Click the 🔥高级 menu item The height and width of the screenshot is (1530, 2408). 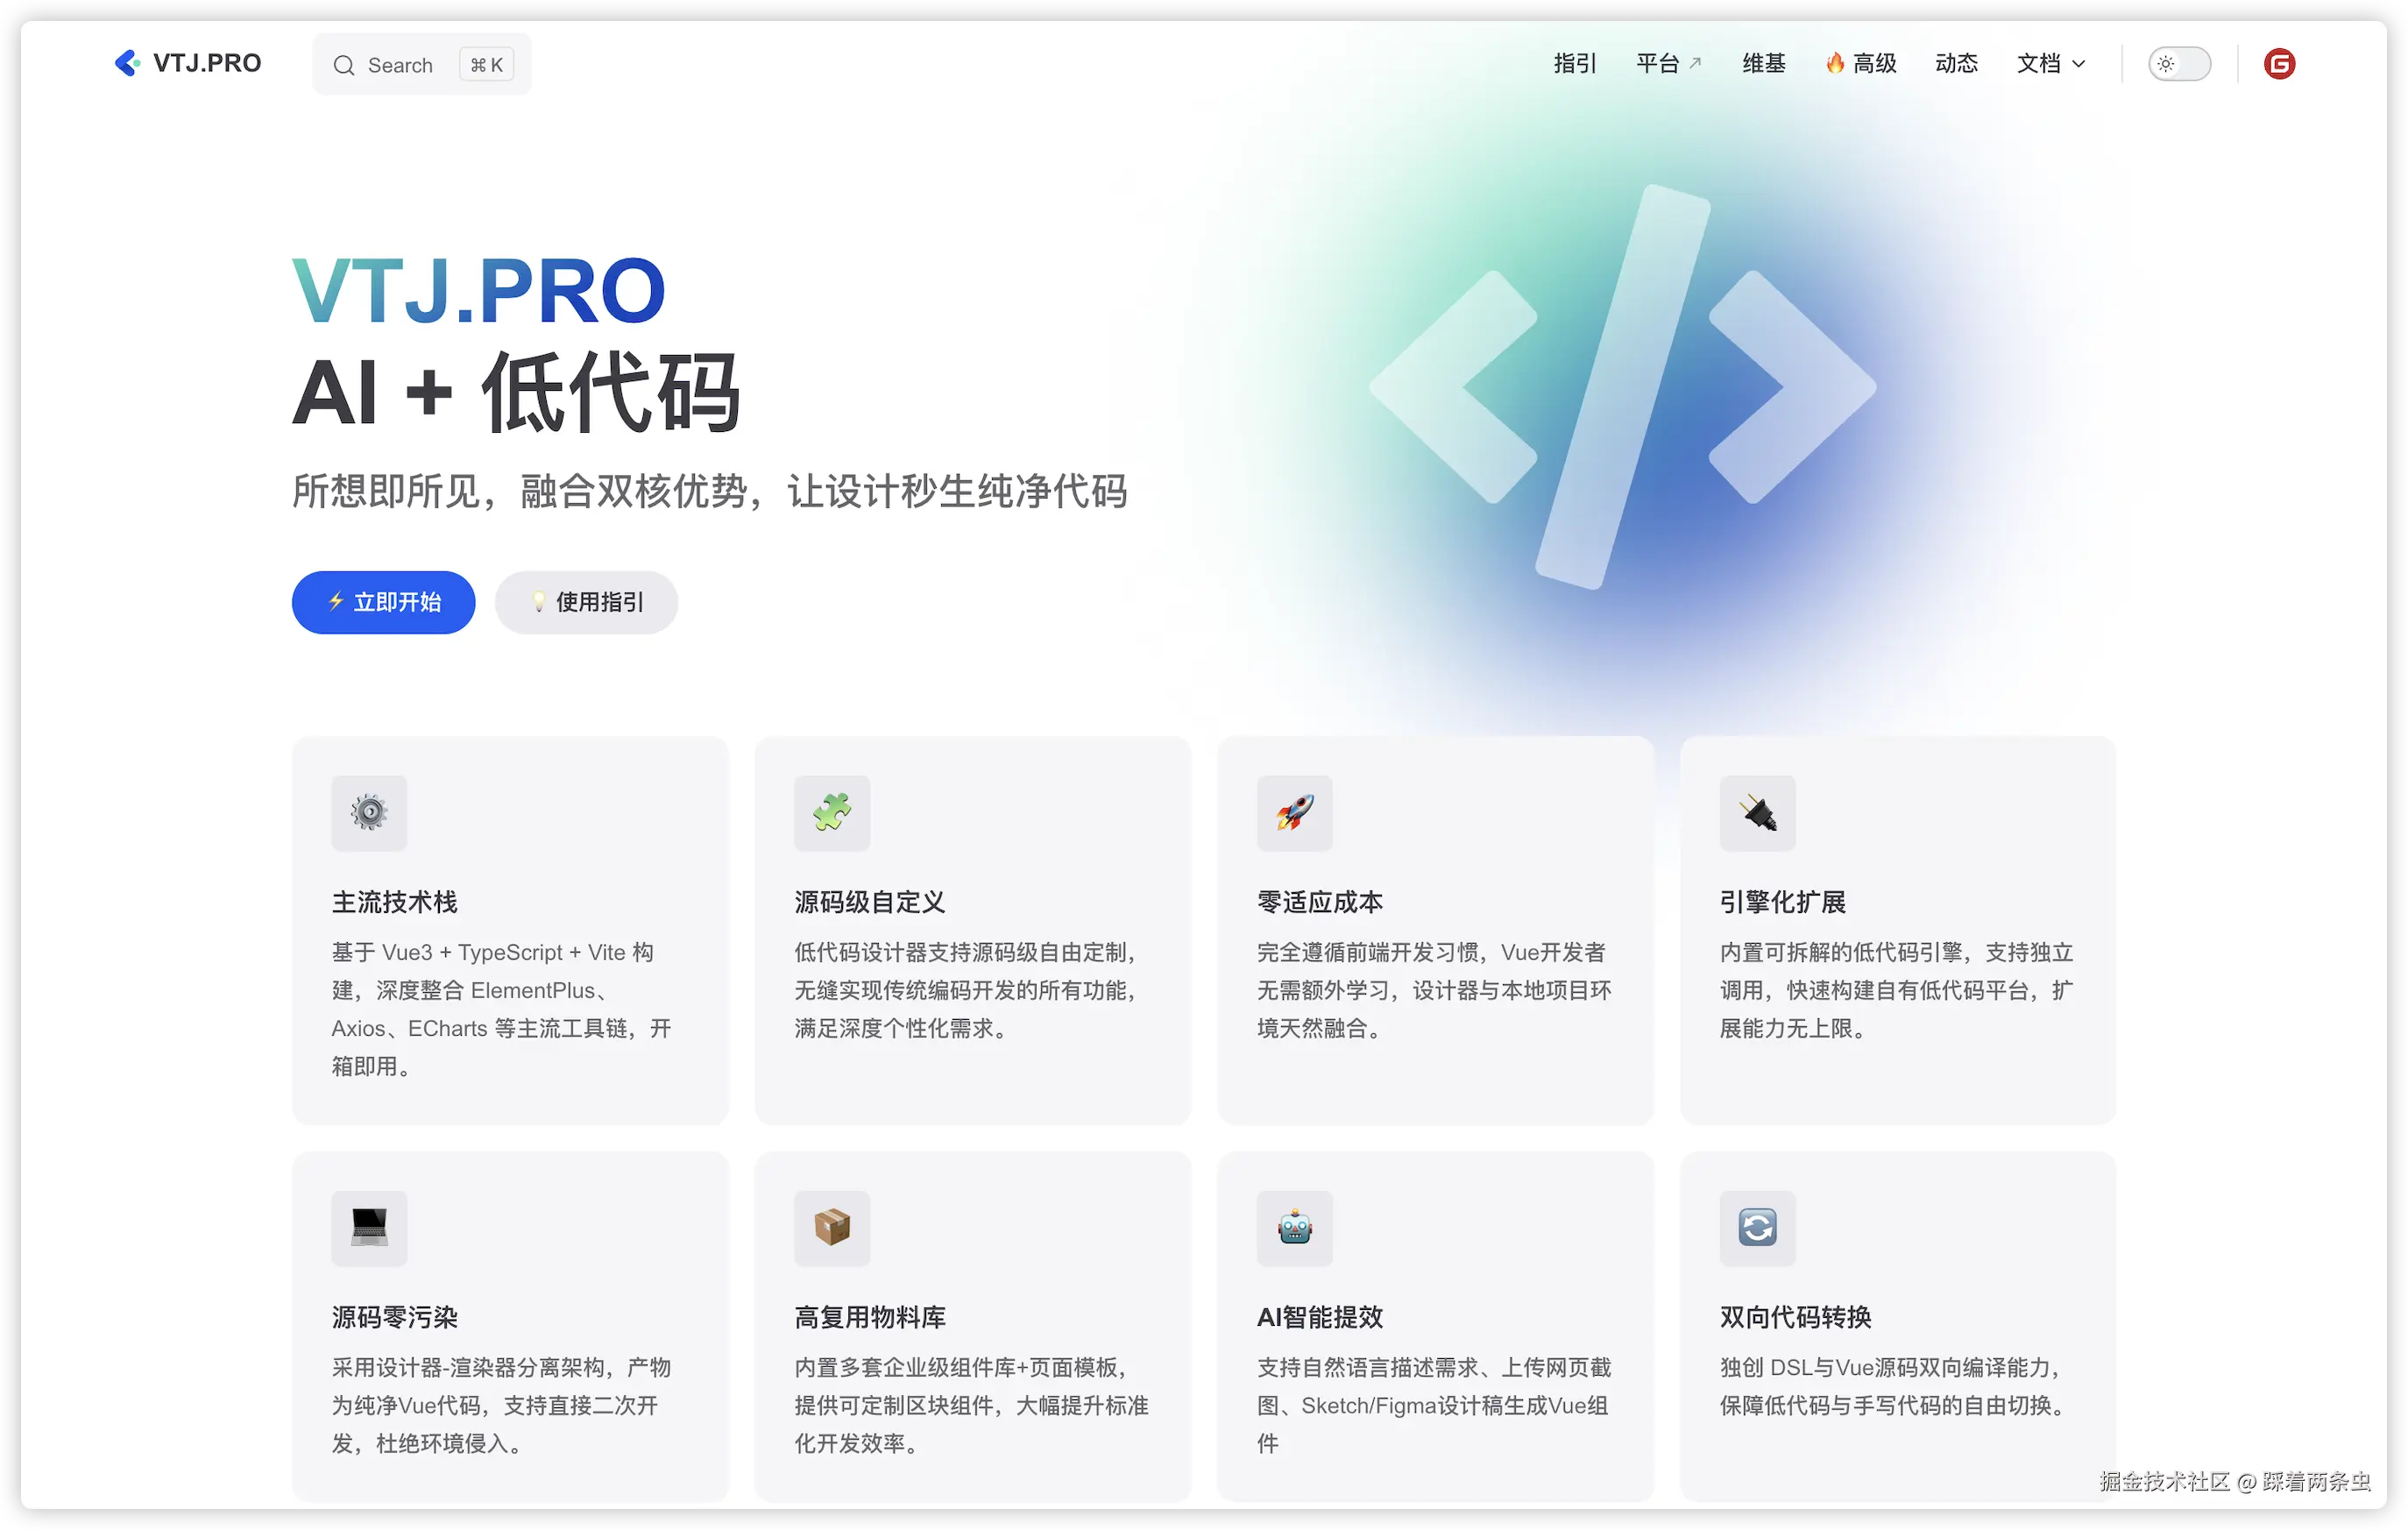[1860, 63]
